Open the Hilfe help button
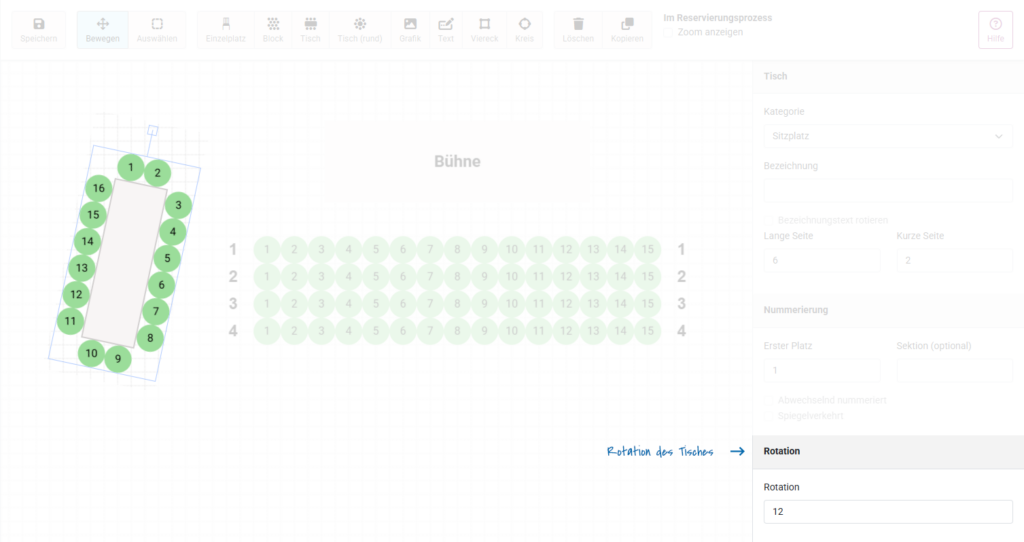 [995, 30]
